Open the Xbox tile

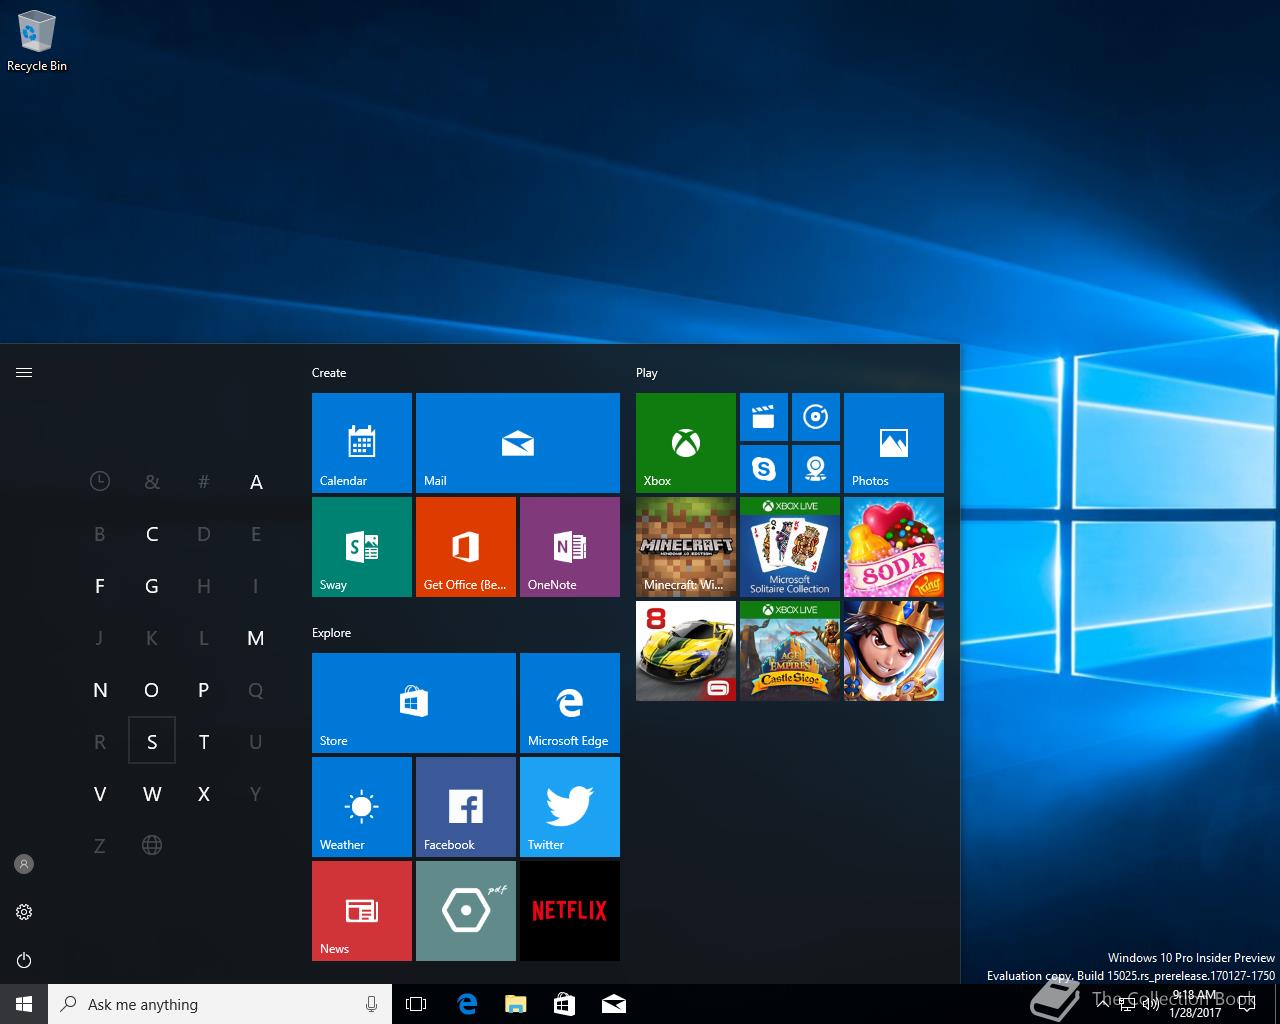click(686, 443)
